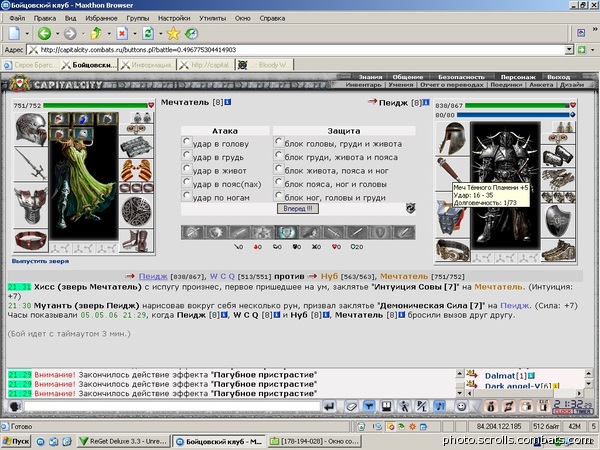Click Пейдж's shield equipment slot
This screenshot has width=600, height=450.
pyautogui.click(x=558, y=221)
